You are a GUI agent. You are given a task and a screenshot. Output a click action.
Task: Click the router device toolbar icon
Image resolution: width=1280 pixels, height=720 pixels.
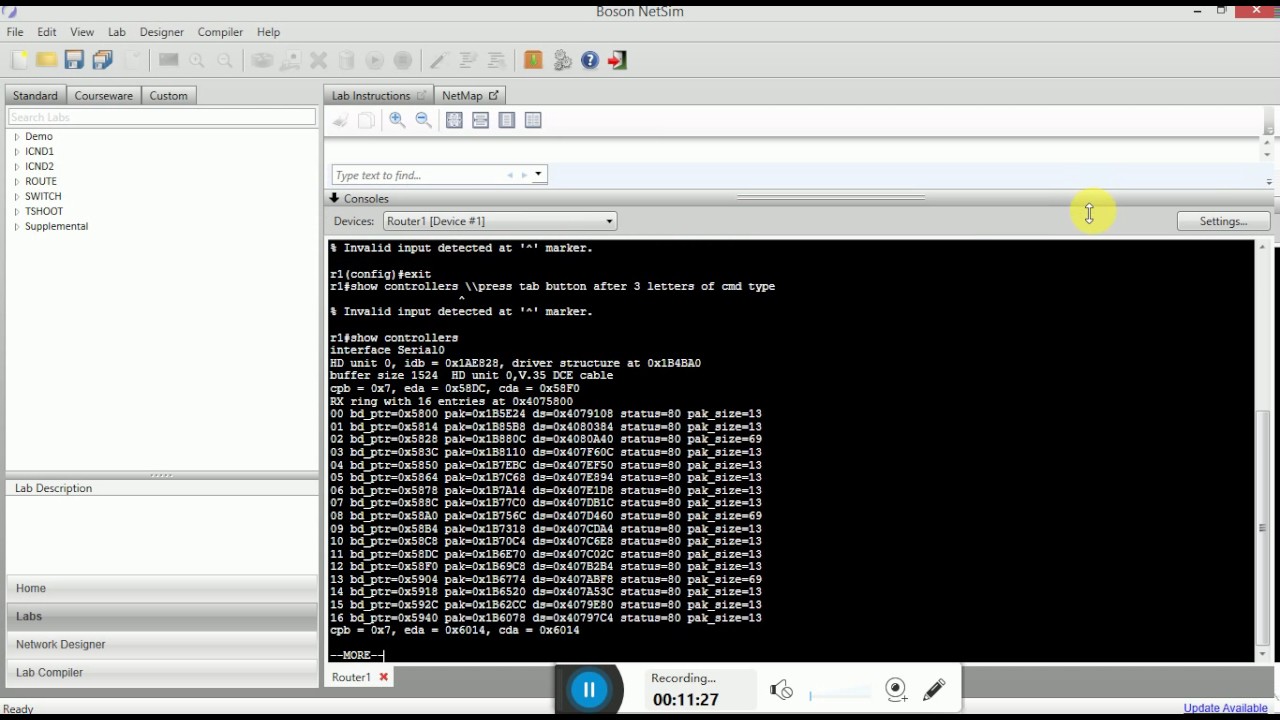(x=262, y=60)
